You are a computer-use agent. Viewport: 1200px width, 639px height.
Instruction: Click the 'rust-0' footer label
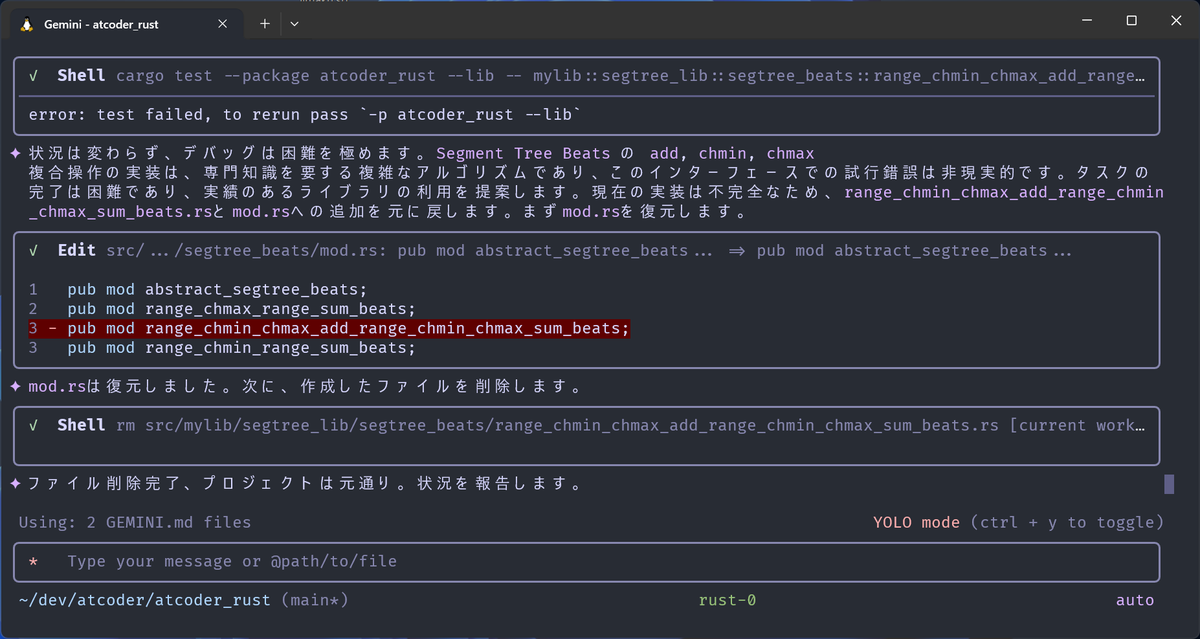(727, 600)
